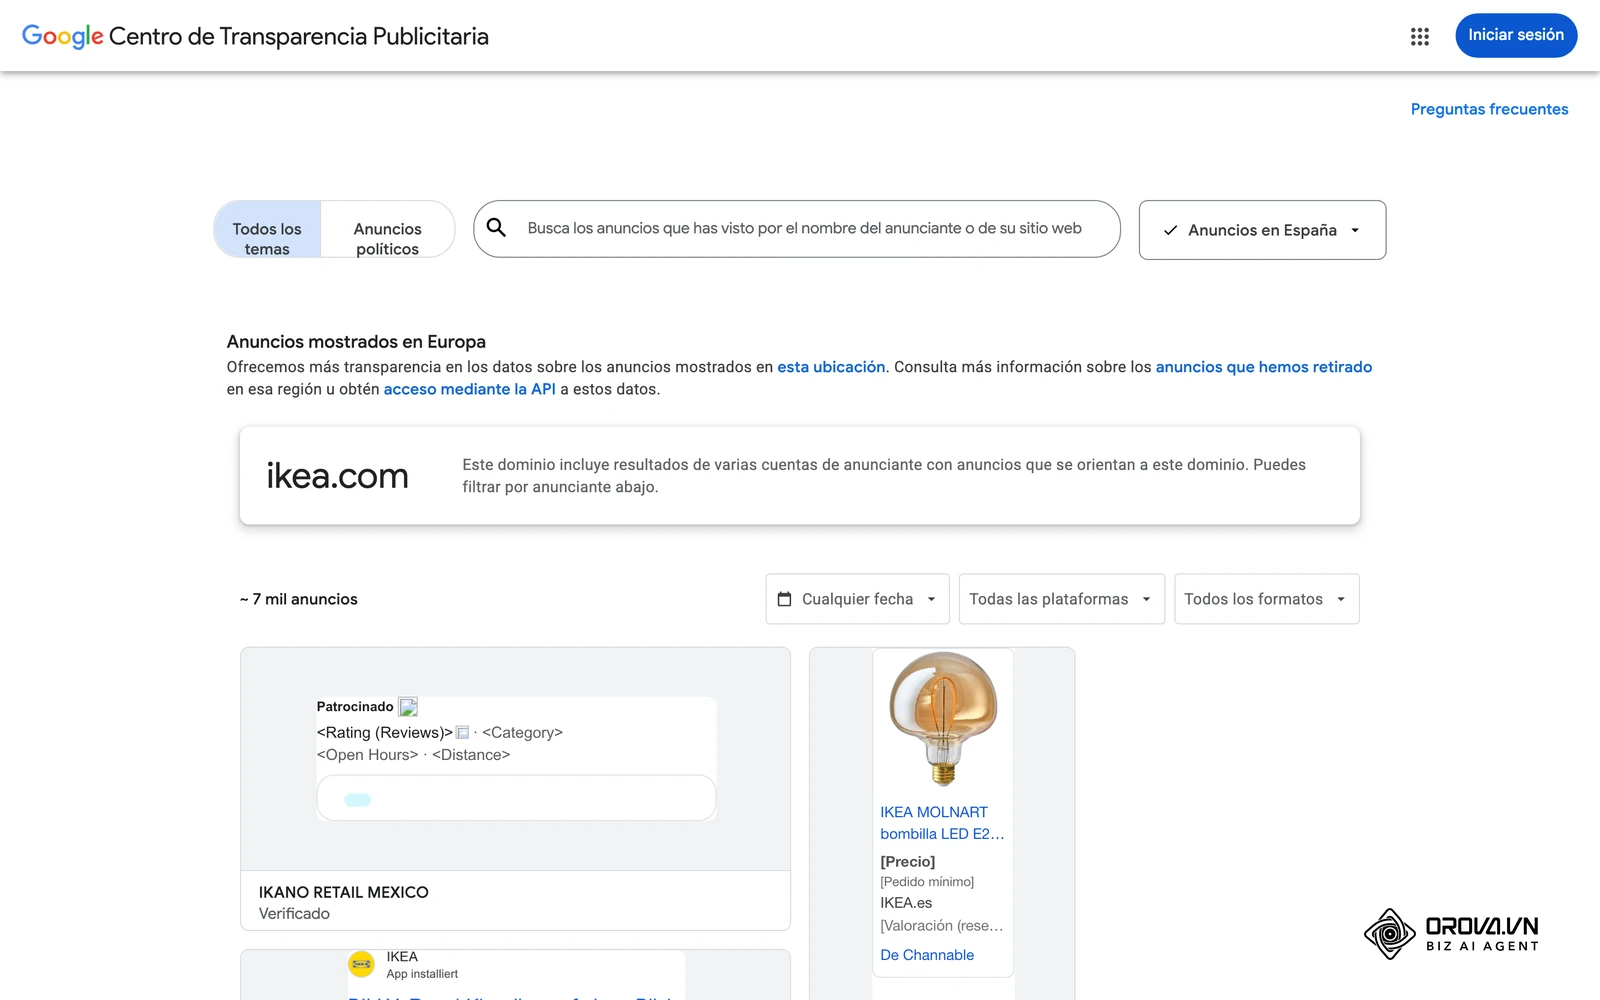Viewport: 1600px width, 1000px height.
Task: Click the Centro de Transparencia Publicitaria title
Action: pyautogui.click(x=298, y=37)
